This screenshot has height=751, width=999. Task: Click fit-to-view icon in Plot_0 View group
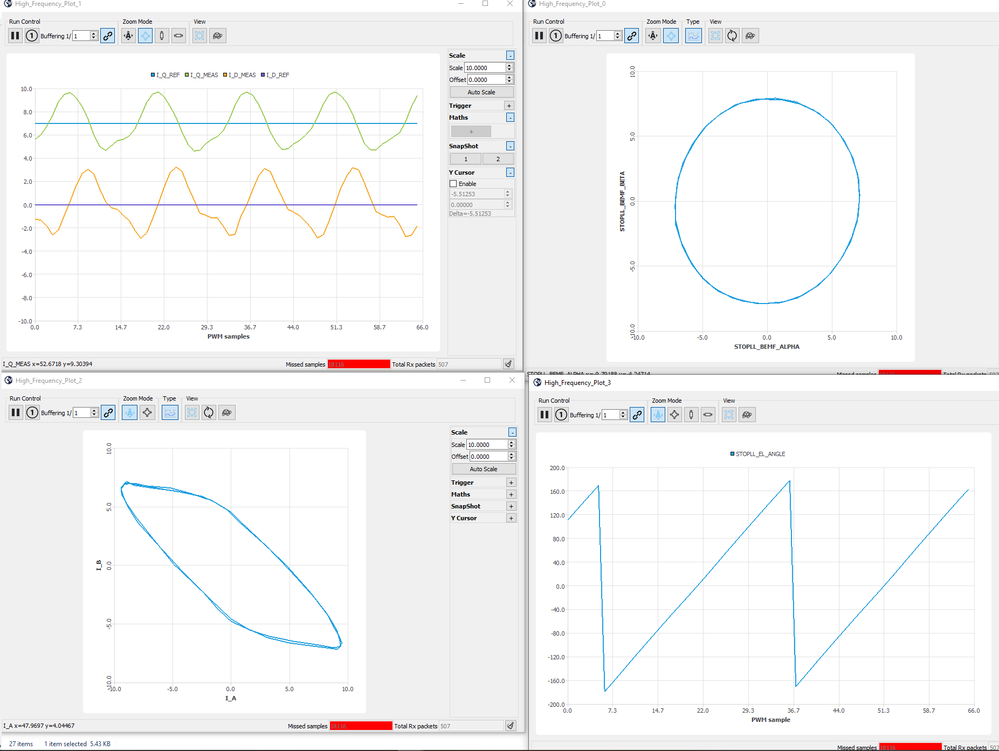tap(715, 36)
